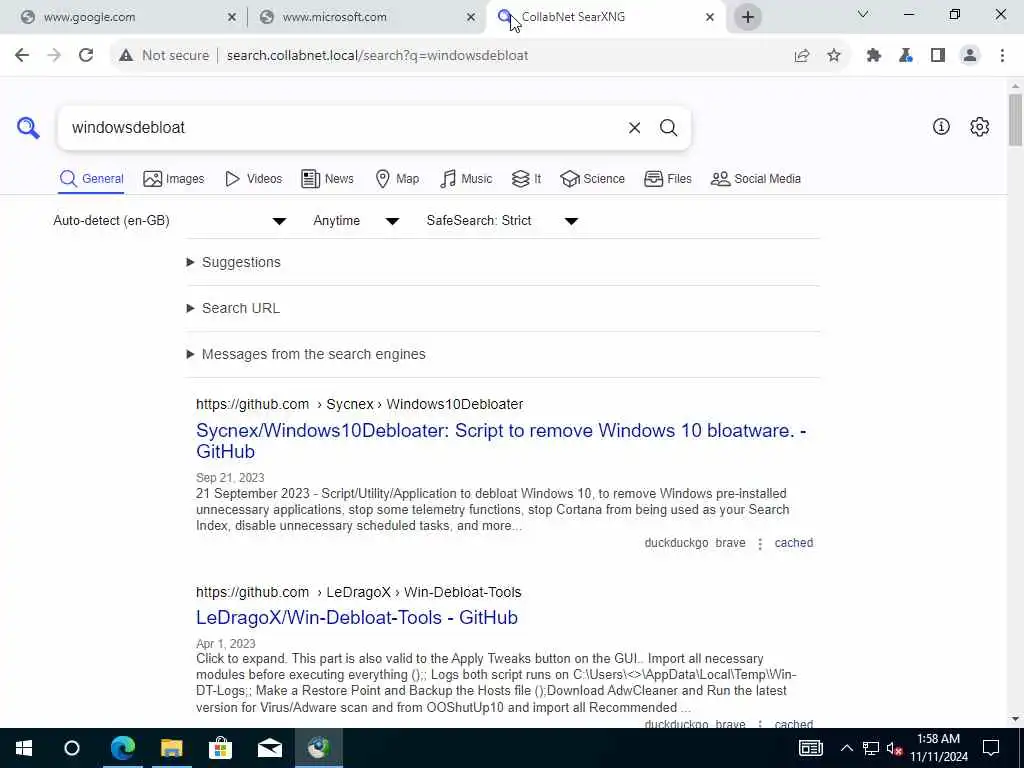Go back in browser history
This screenshot has width=1024, height=768.
(x=22, y=56)
